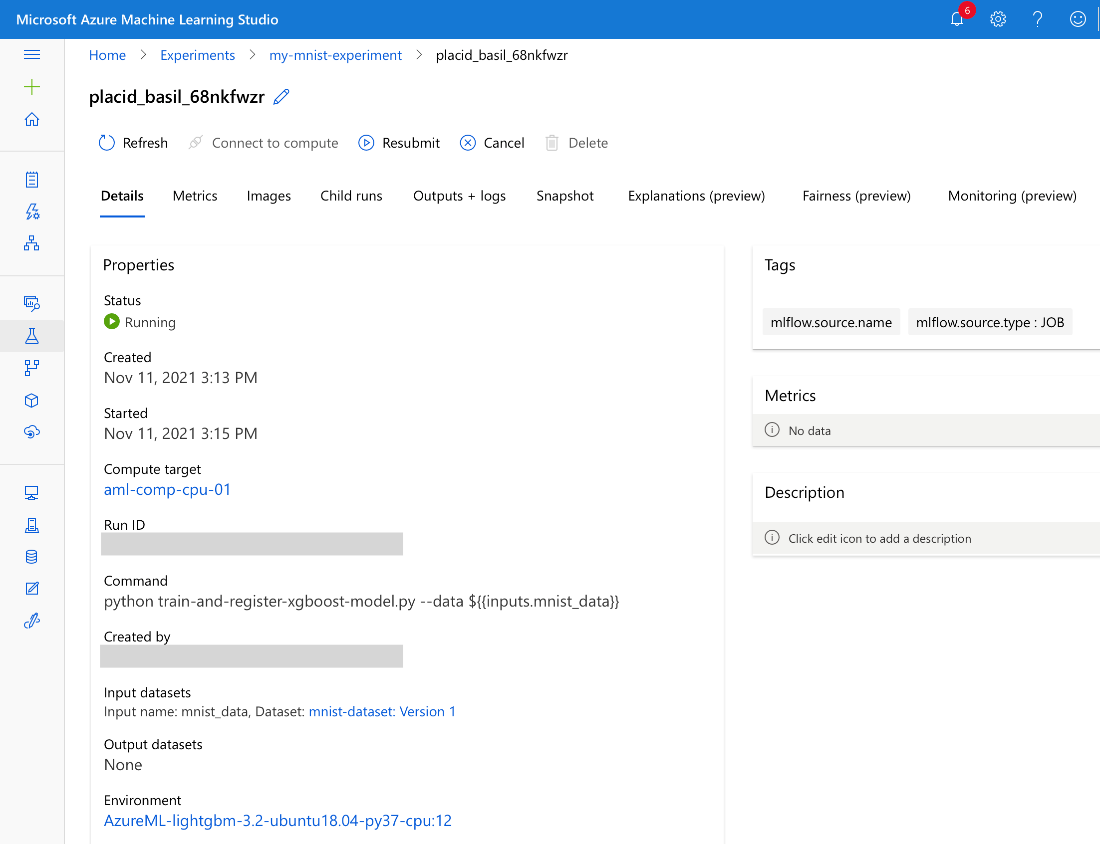
Task: Refresh the run details
Action: click(x=133, y=143)
